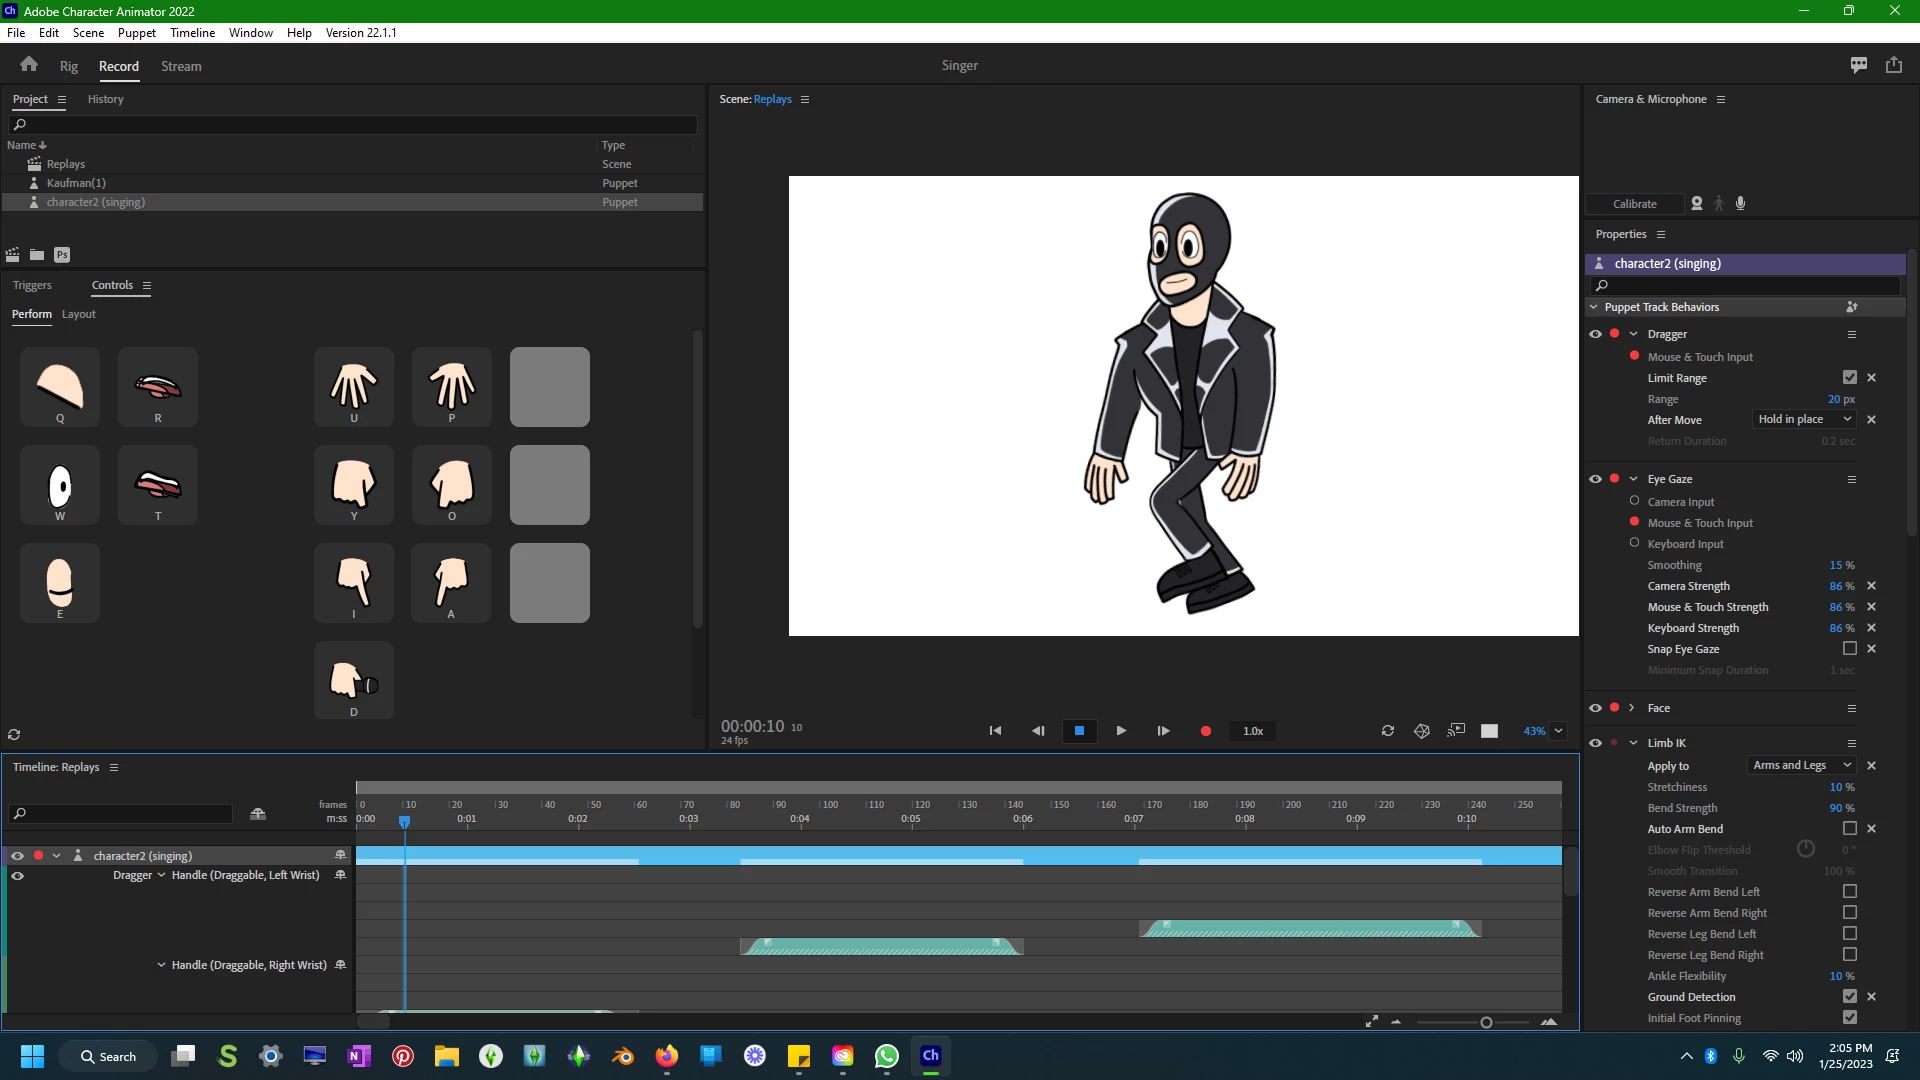1920x1080 pixels.
Task: Click the webcam face tracking icon
Action: (1696, 203)
